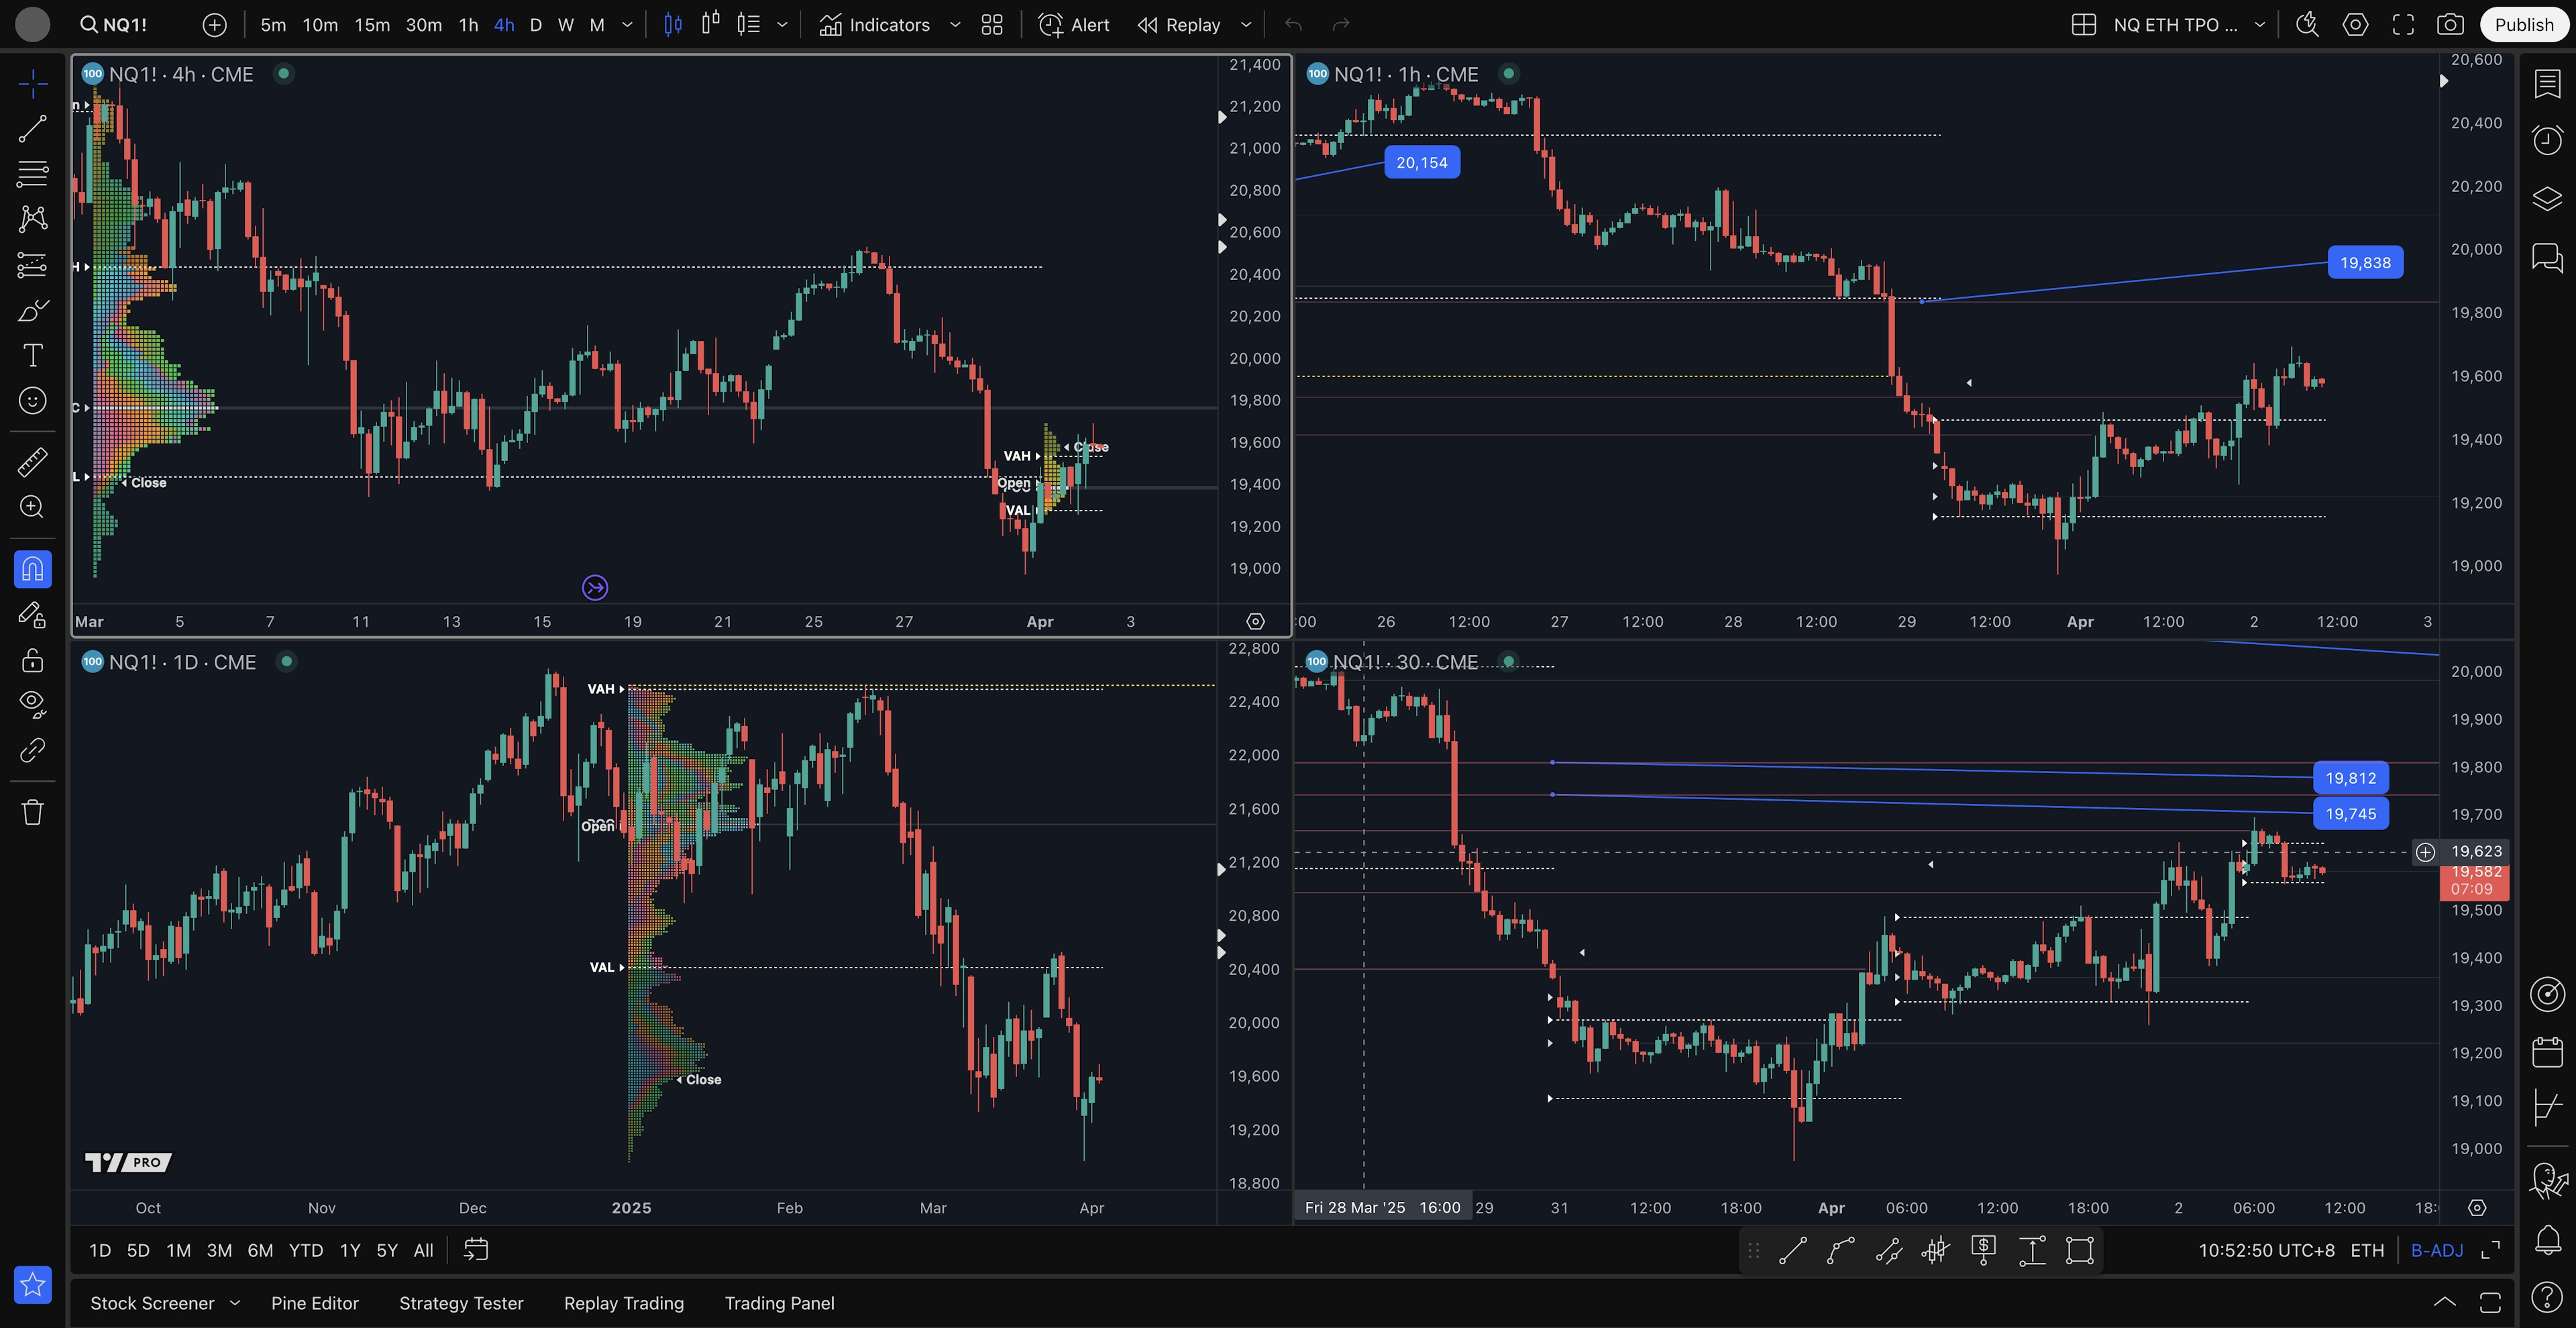Image resolution: width=2576 pixels, height=1328 pixels.
Task: Click the 19,838 blue price label
Action: [x=2365, y=262]
